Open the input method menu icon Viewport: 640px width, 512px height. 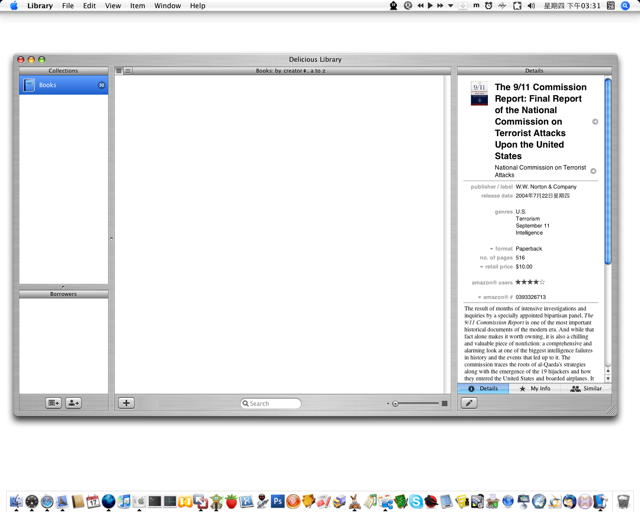(611, 6)
